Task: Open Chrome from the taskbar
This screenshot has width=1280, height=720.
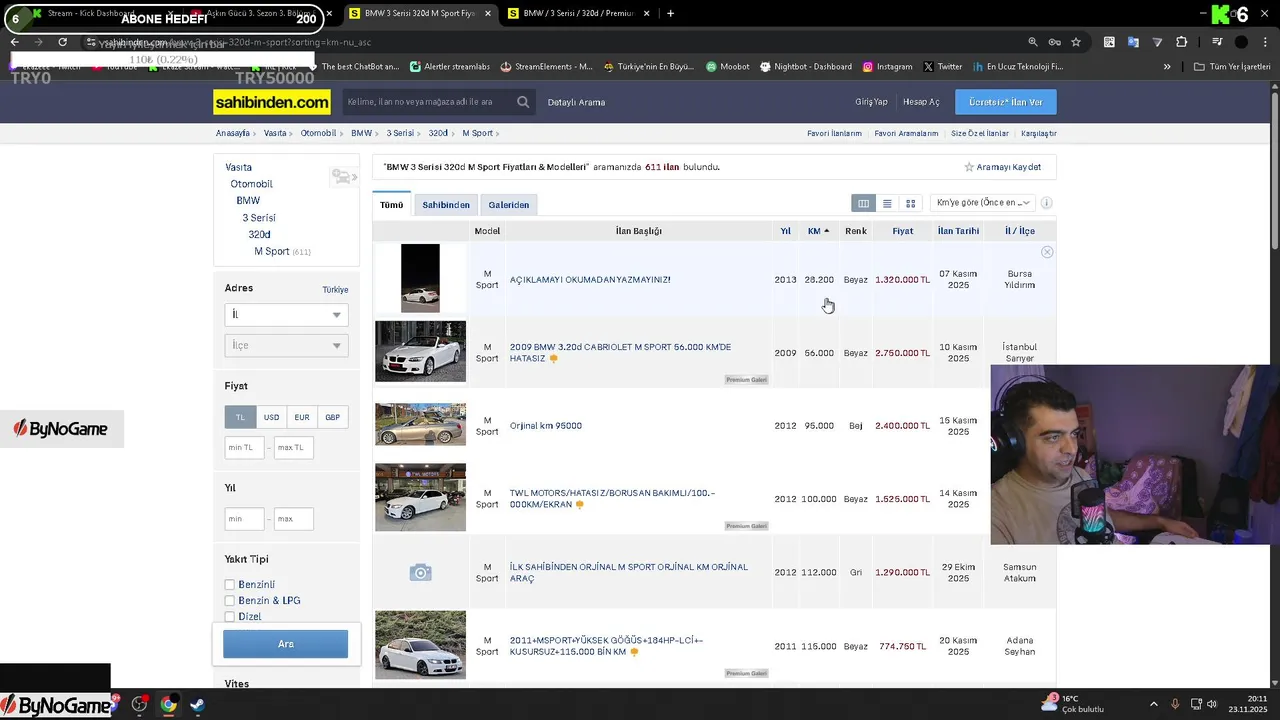Action: point(168,705)
